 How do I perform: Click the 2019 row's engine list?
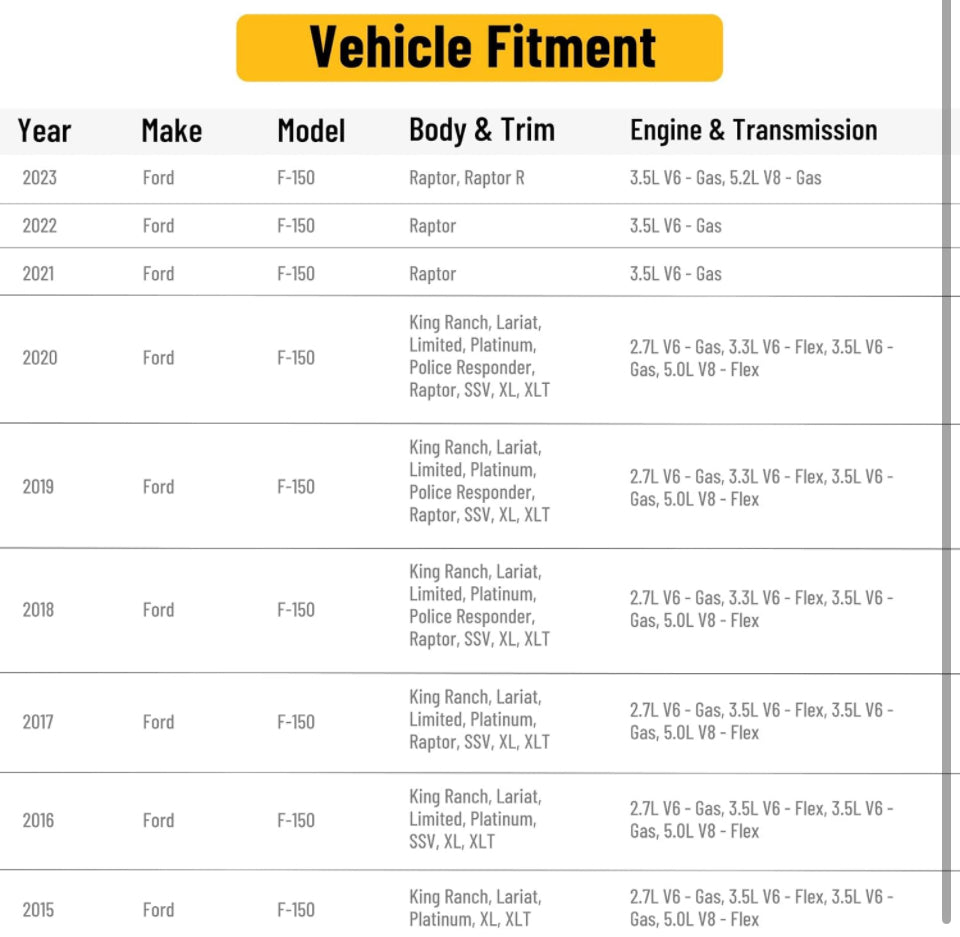[x=761, y=487]
